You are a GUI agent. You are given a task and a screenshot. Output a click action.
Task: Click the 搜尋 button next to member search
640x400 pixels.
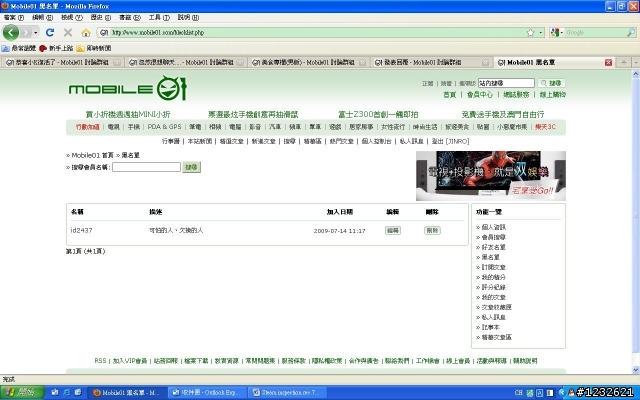[x=191, y=167]
